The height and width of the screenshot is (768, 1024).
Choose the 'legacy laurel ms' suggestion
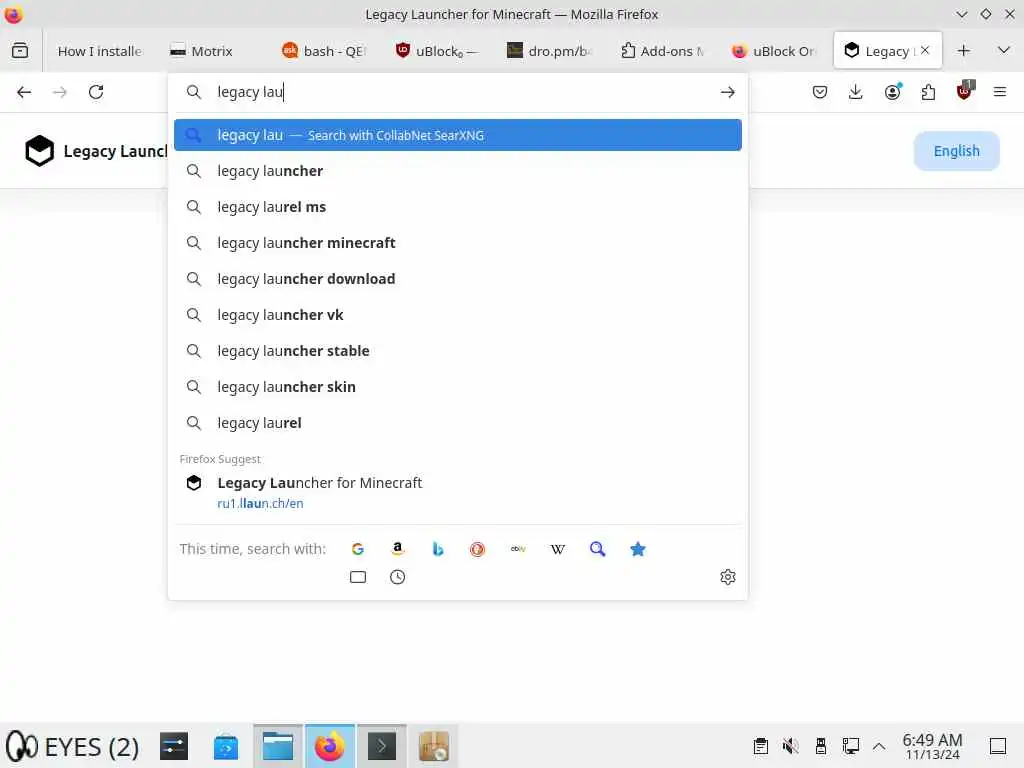point(458,207)
